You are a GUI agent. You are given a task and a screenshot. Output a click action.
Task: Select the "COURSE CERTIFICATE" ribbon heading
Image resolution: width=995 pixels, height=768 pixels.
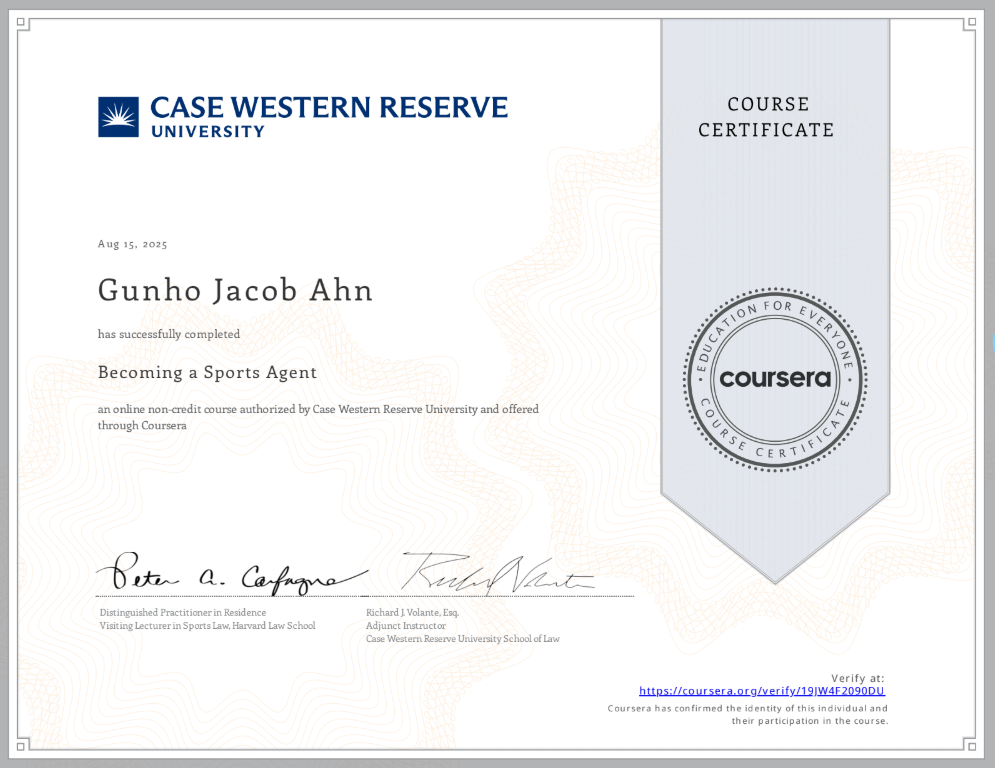pyautogui.click(x=766, y=117)
